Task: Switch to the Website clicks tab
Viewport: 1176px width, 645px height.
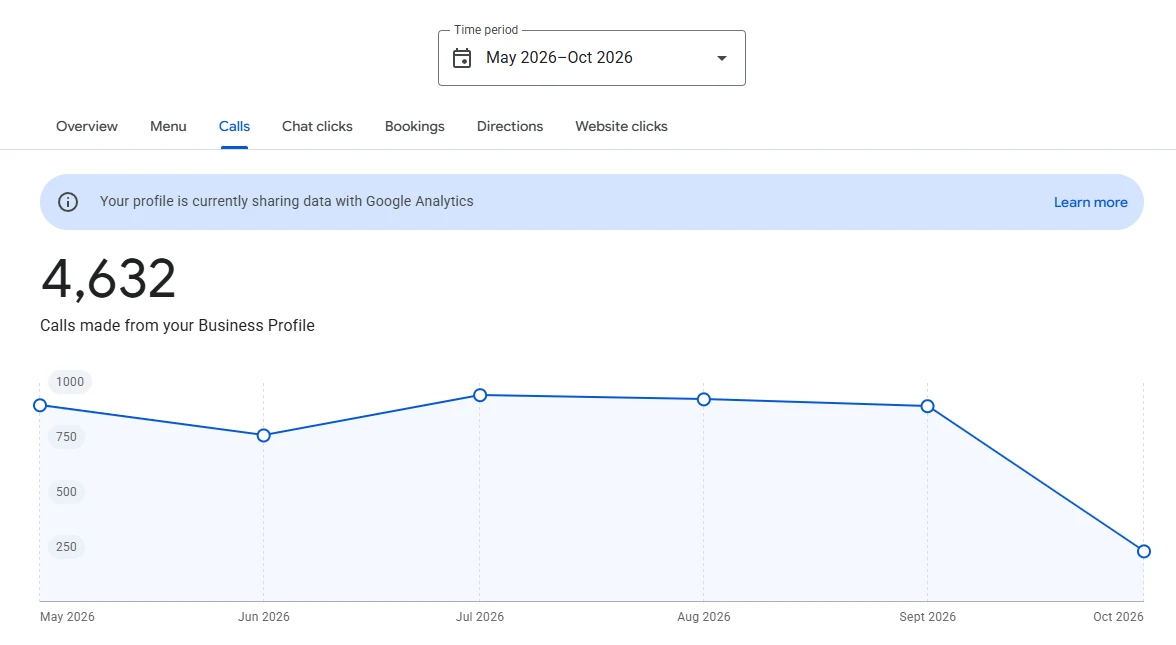Action: click(621, 127)
